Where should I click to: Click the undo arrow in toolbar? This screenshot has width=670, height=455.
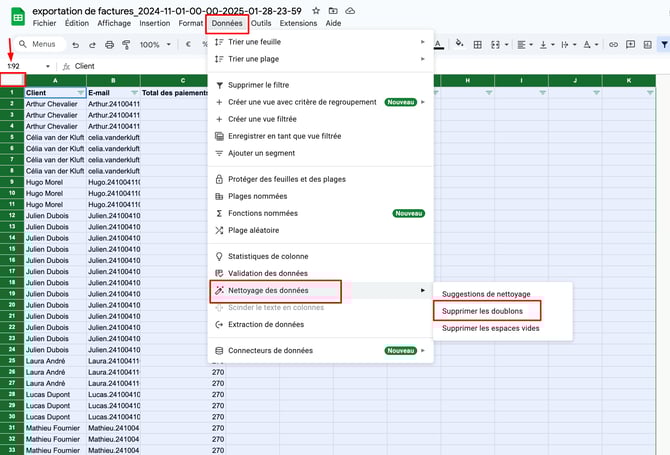click(77, 44)
